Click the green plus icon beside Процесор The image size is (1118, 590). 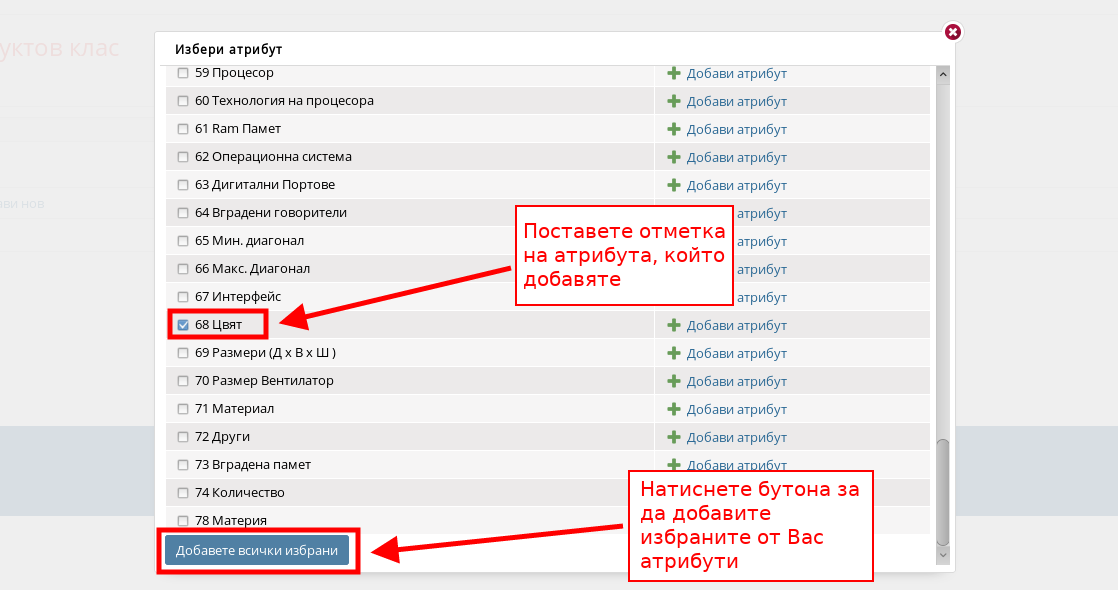pyautogui.click(x=674, y=73)
